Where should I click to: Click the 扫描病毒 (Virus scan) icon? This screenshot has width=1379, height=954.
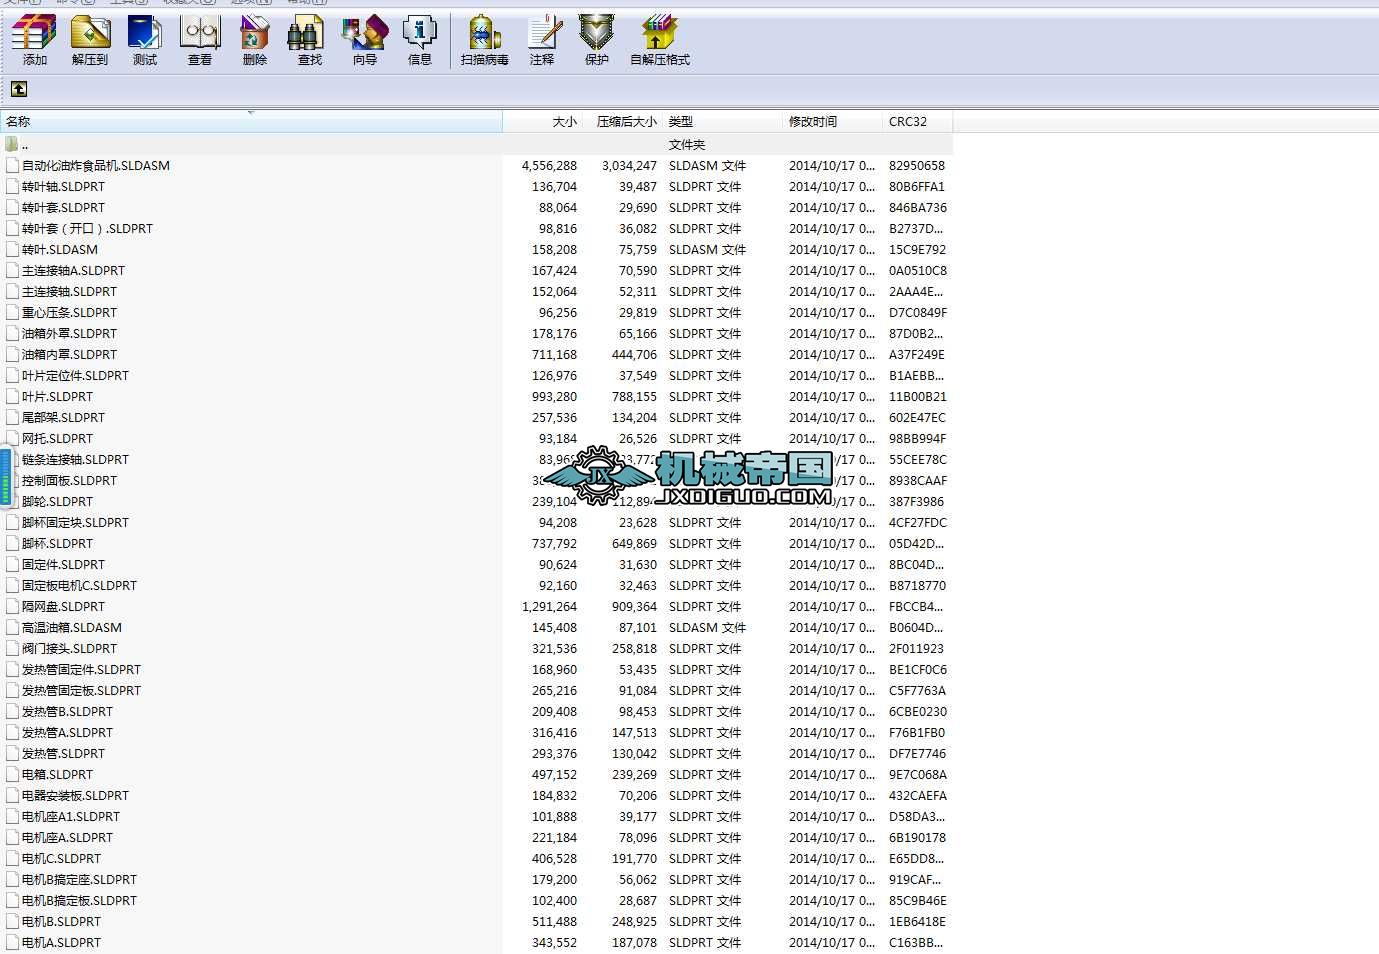485,40
